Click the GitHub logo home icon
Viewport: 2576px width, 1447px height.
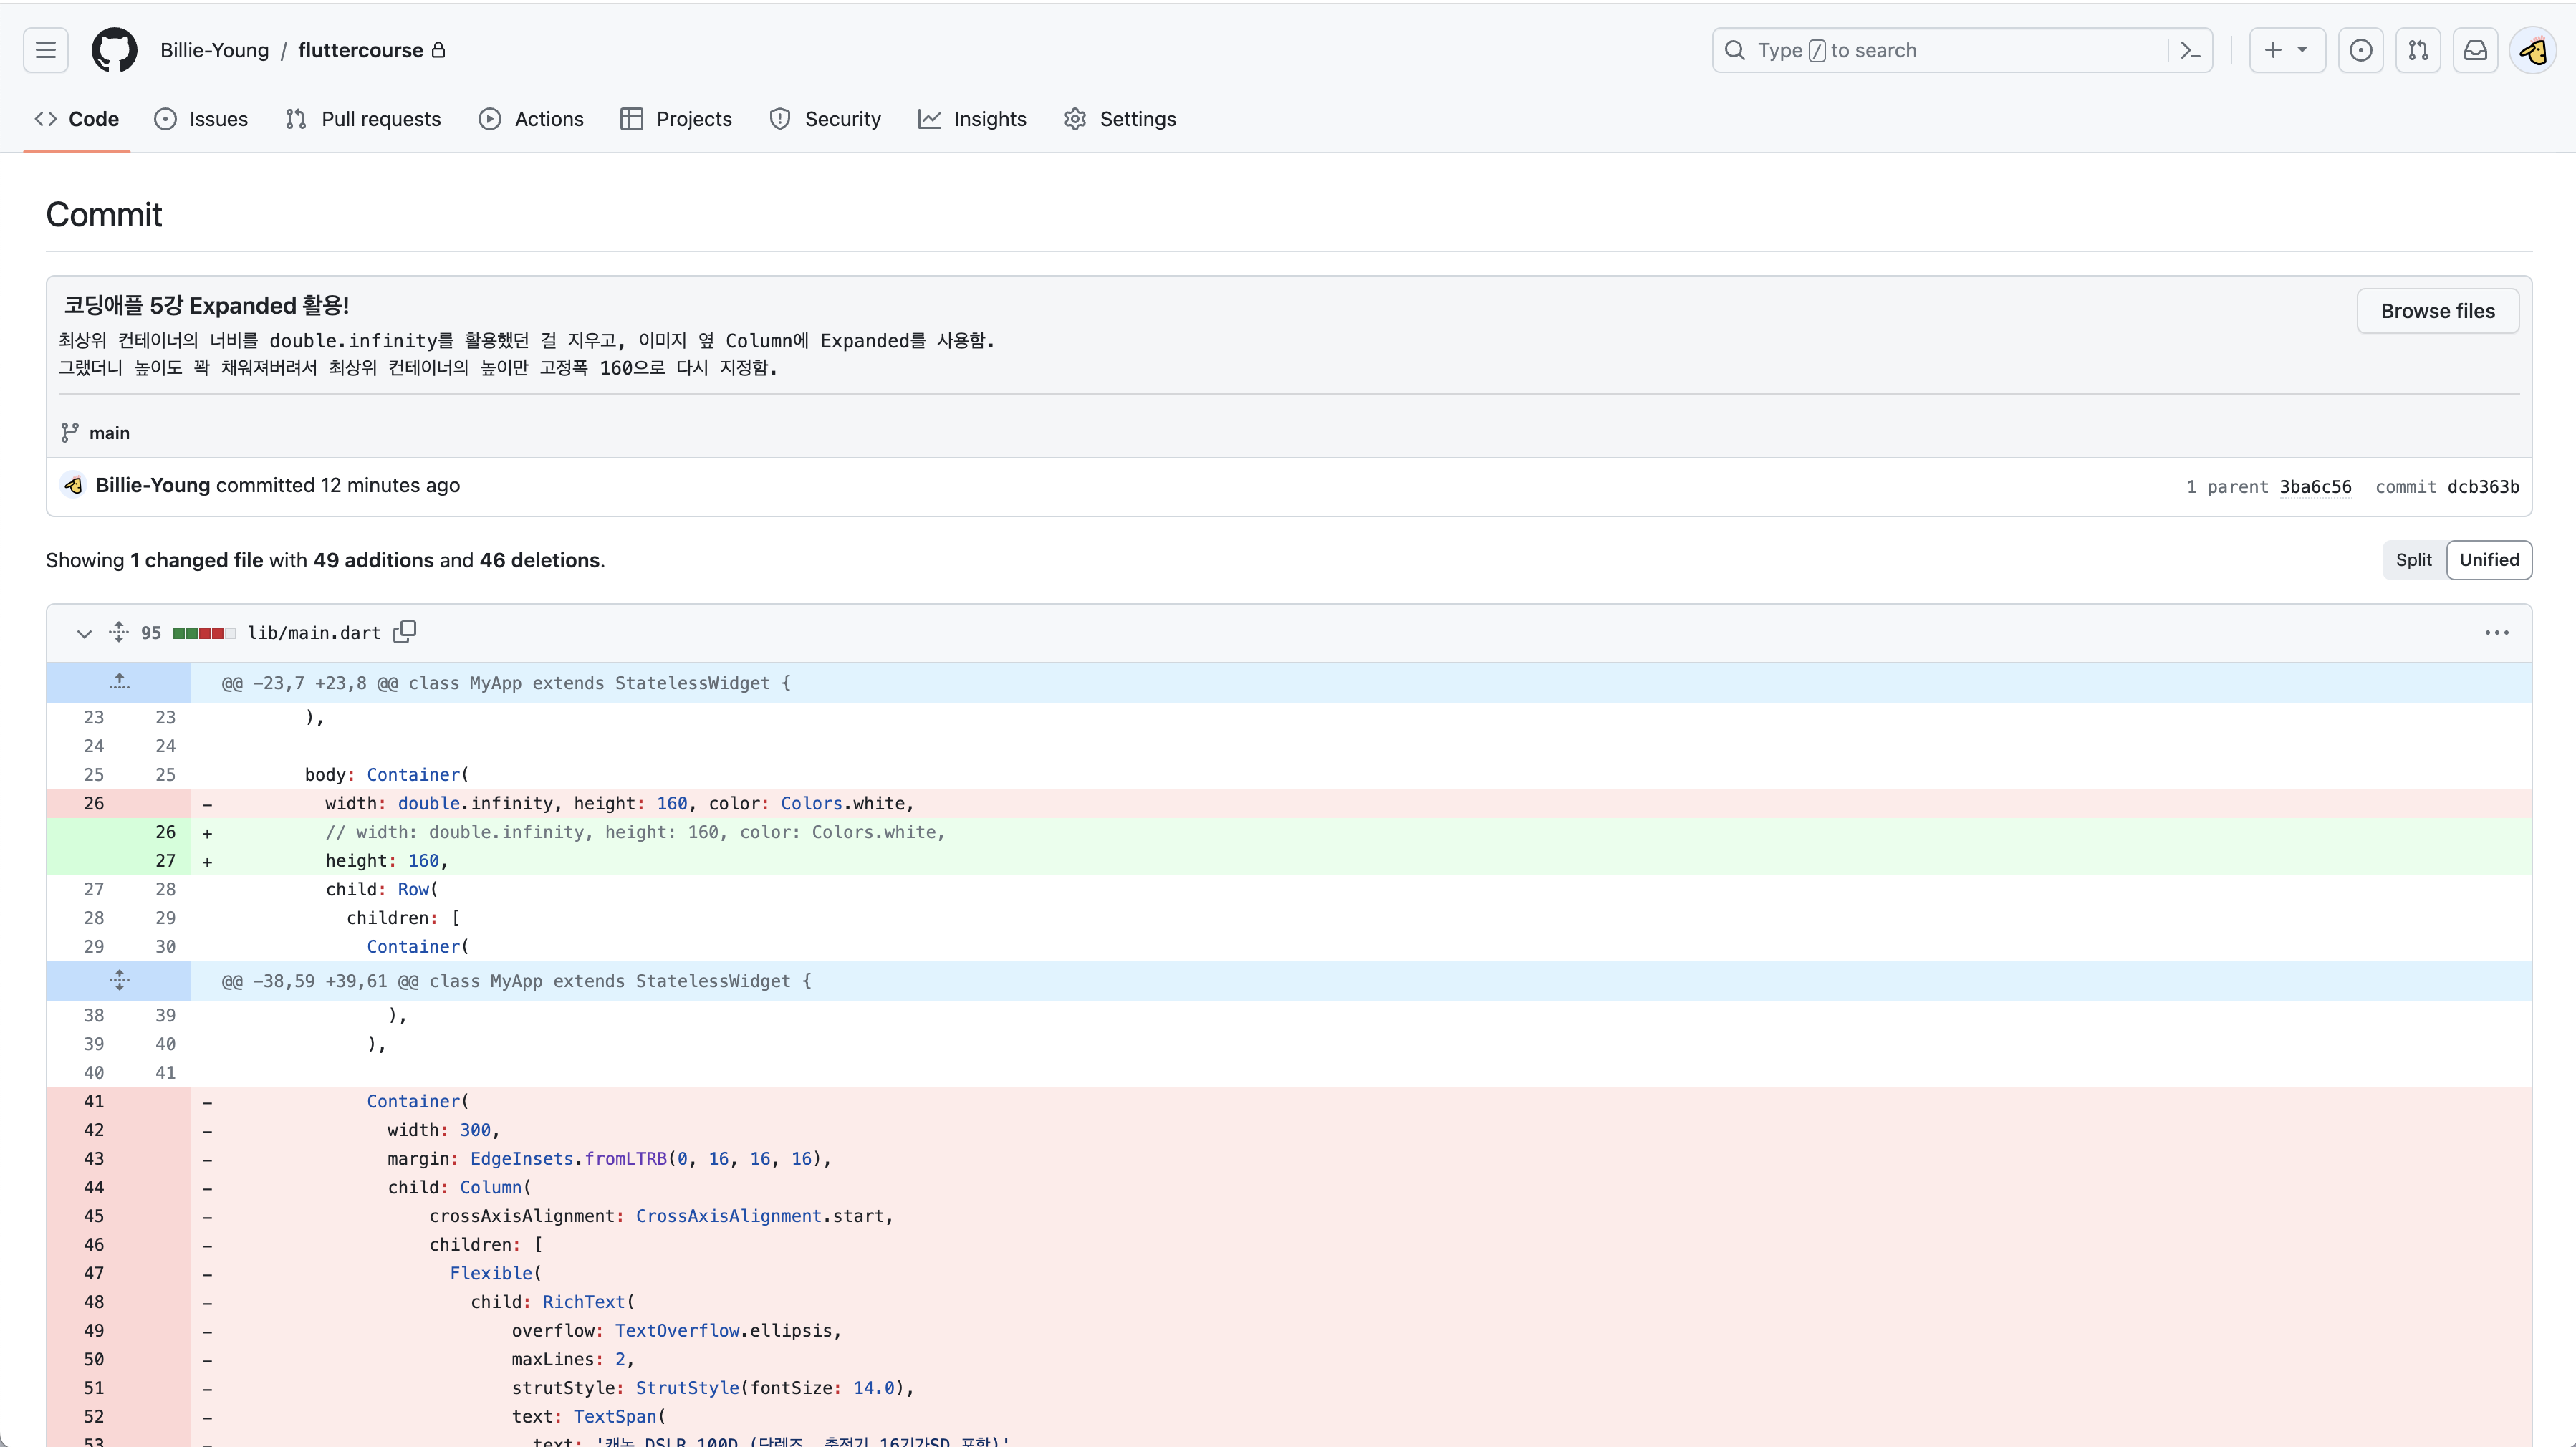coord(114,50)
